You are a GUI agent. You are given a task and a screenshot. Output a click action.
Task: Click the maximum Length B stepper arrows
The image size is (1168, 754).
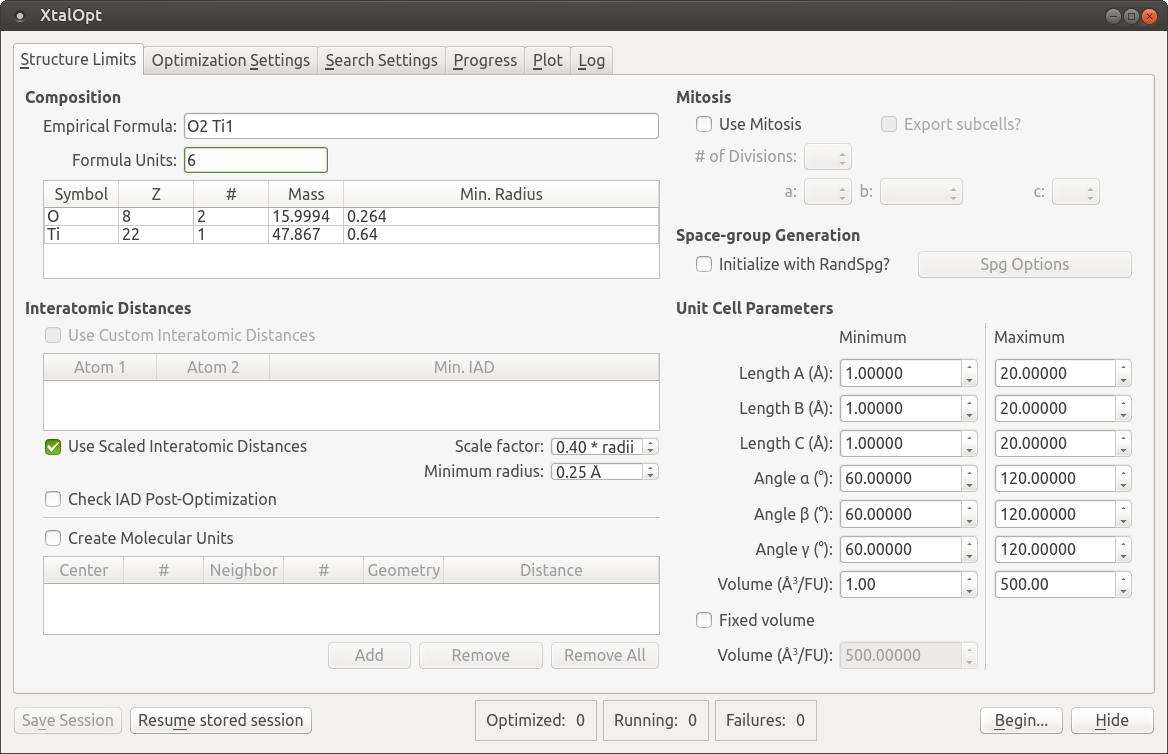(1123, 408)
